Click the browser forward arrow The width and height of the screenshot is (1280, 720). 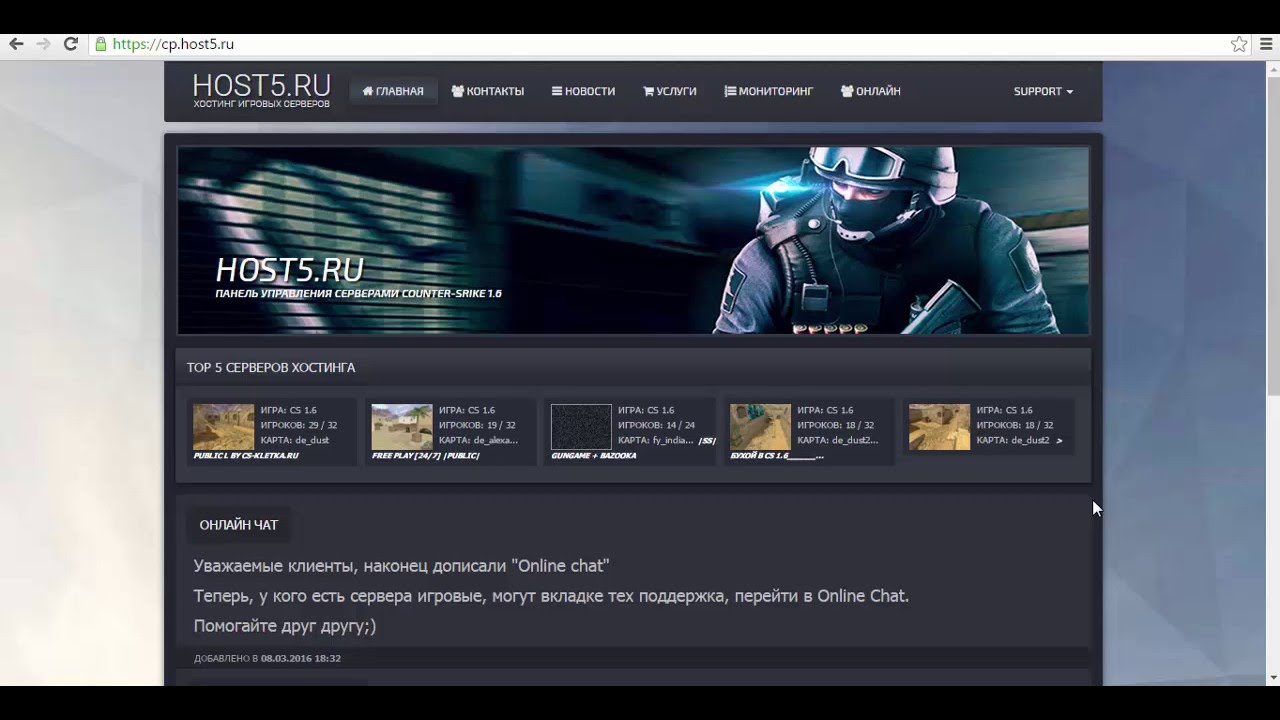(43, 44)
